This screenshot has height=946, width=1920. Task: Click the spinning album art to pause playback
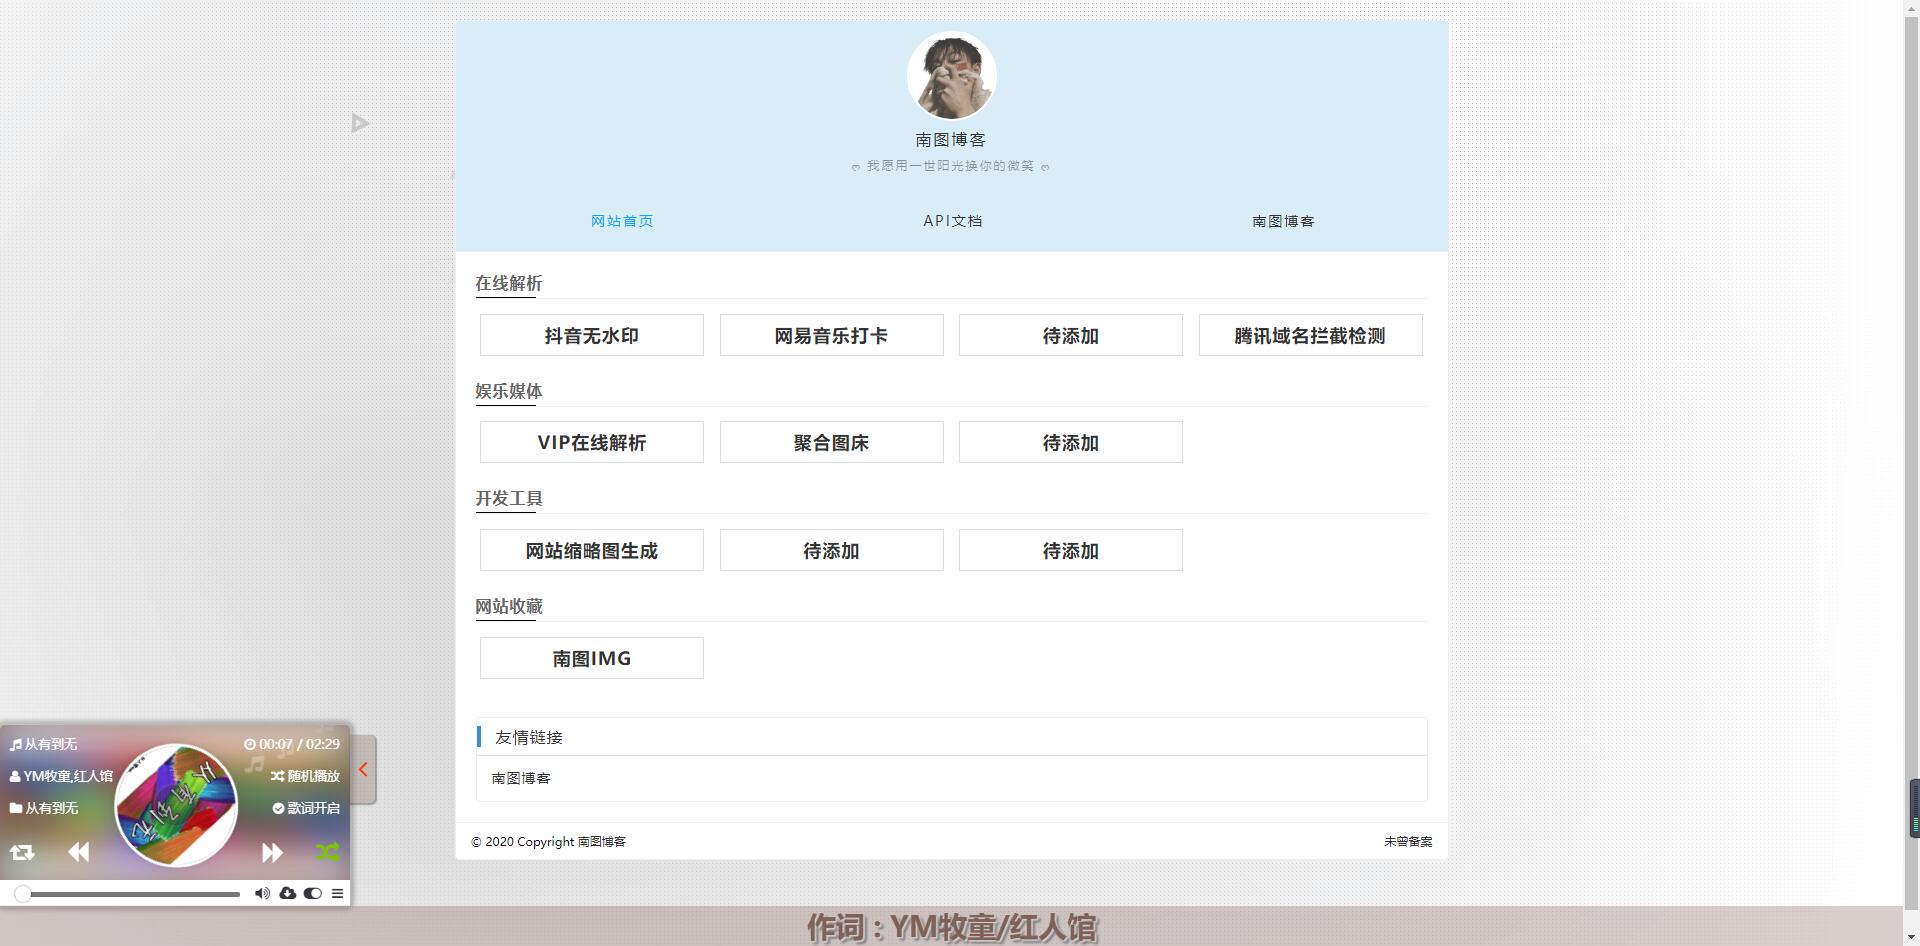point(176,805)
